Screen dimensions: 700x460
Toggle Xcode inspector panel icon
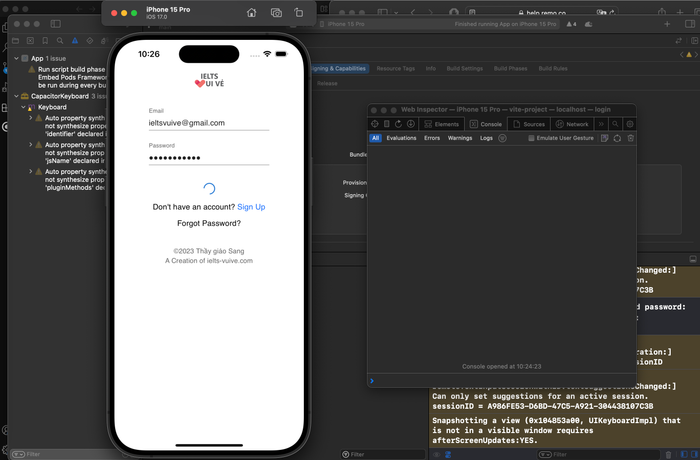coord(690,24)
